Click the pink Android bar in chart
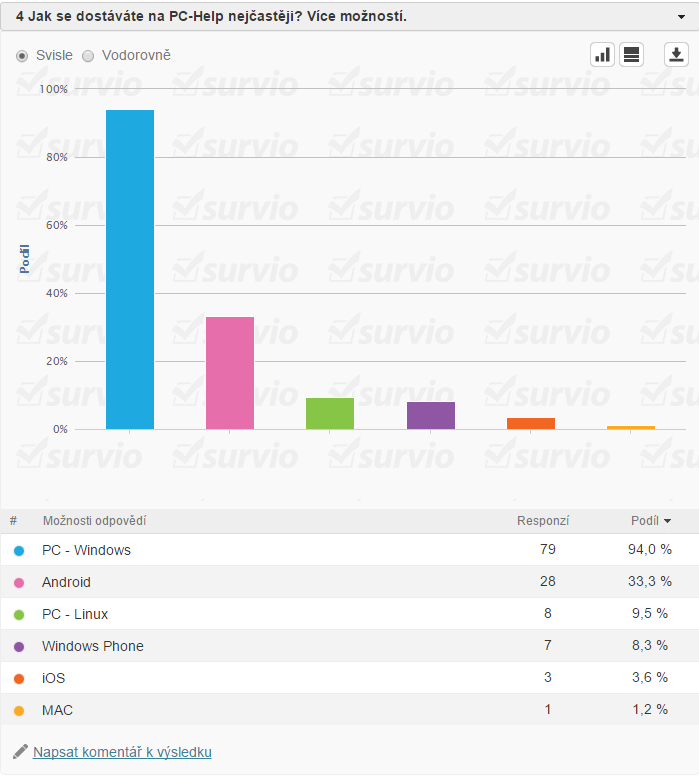The height and width of the screenshot is (781, 699). pyautogui.click(x=230, y=373)
